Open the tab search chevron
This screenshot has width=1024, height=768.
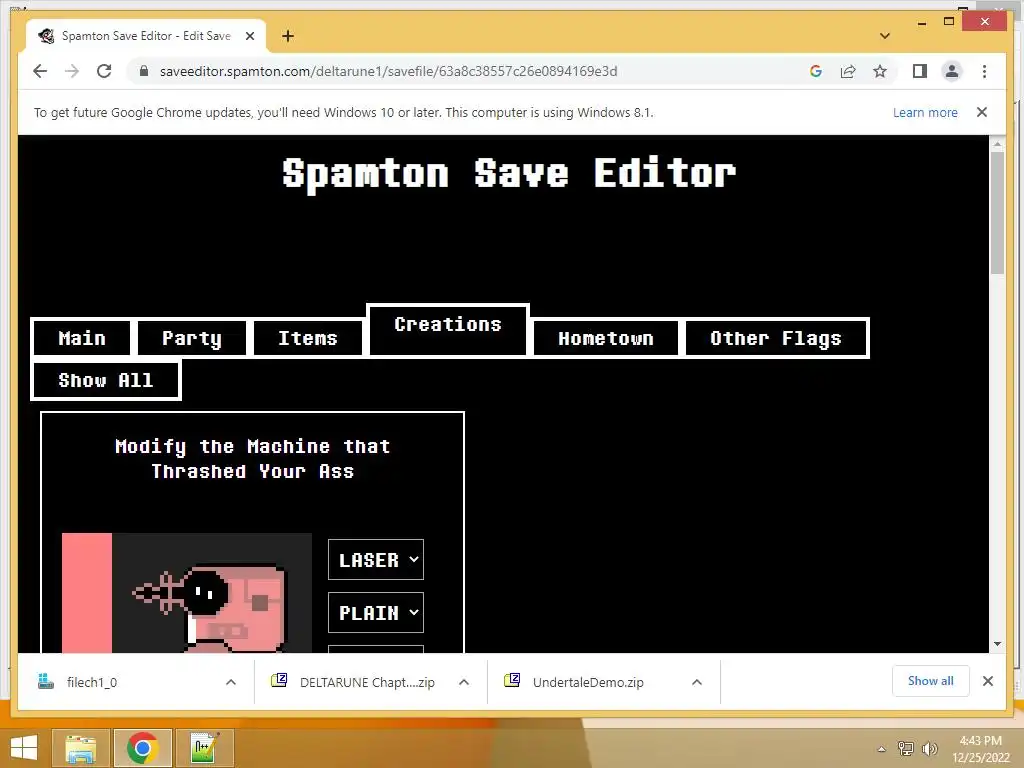(x=885, y=36)
